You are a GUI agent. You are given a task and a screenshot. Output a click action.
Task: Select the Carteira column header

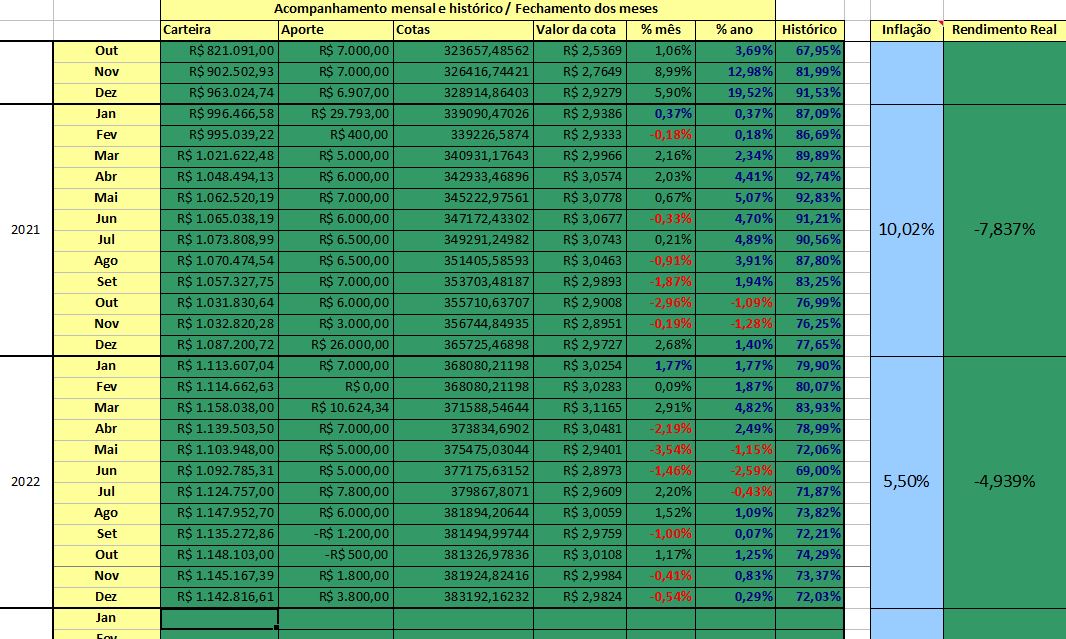[220, 30]
